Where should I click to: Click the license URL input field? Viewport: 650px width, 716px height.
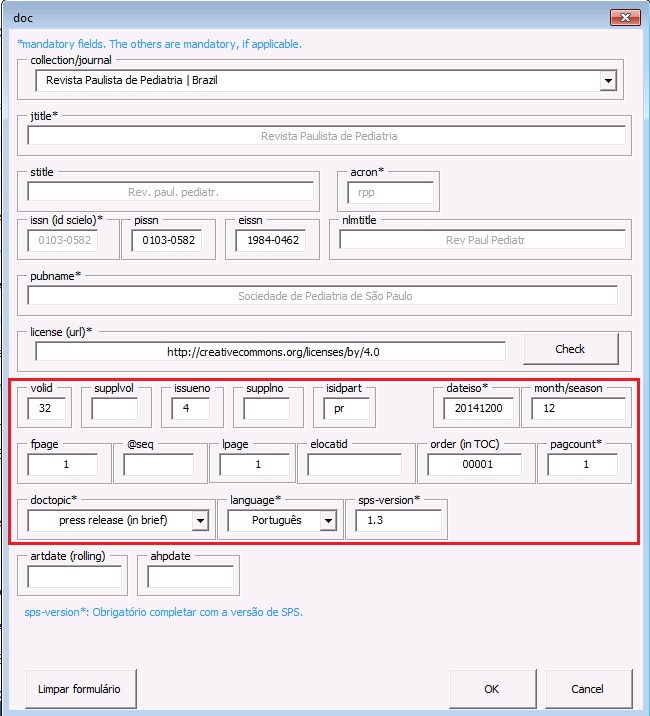270,351
